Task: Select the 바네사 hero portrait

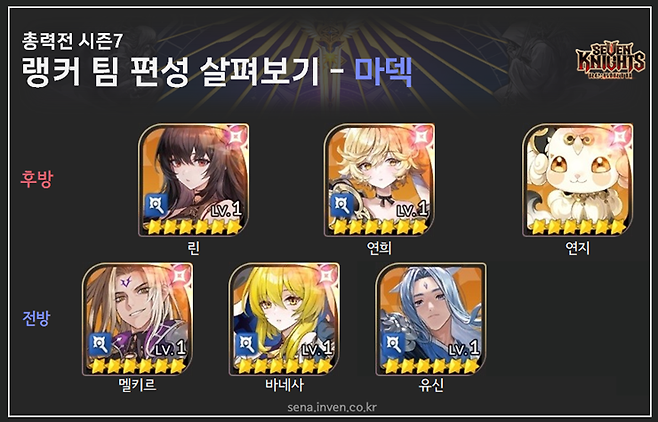Action: point(285,319)
